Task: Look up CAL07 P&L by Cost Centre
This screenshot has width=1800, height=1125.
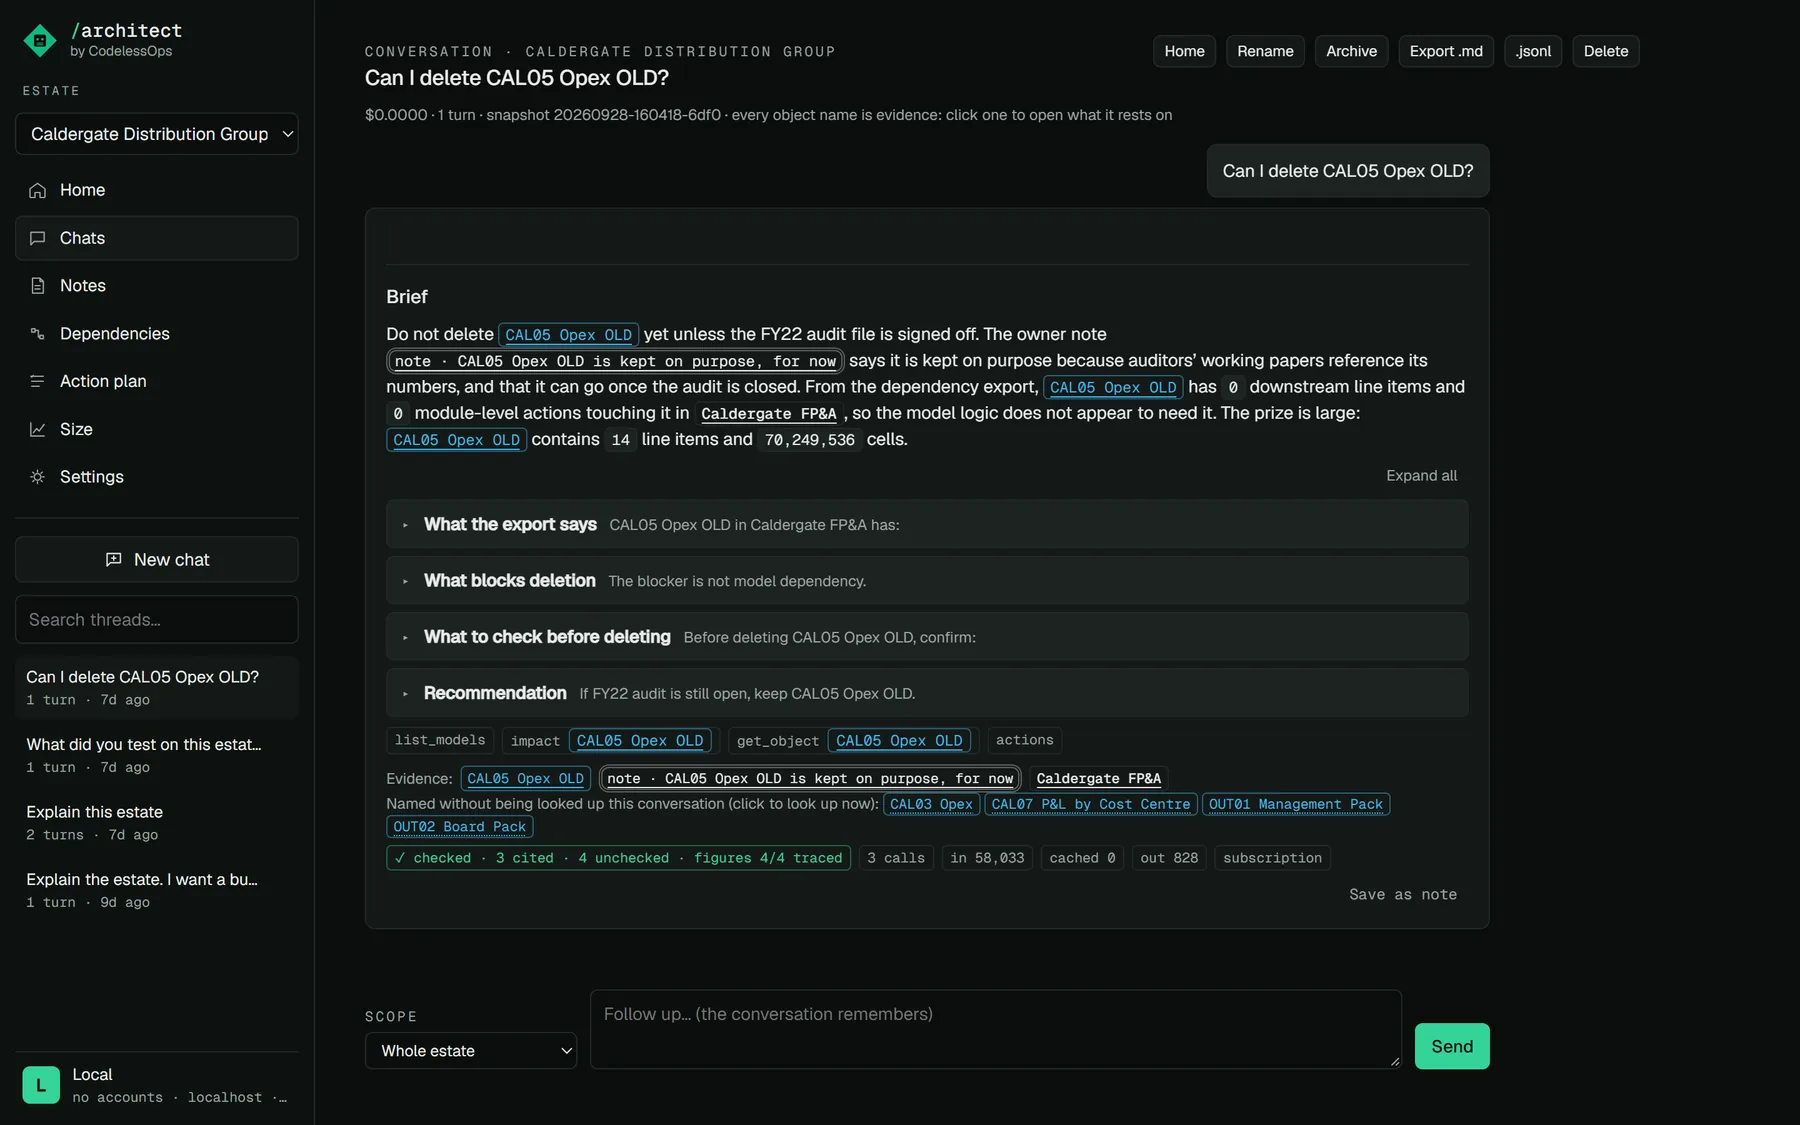Action: (x=1091, y=804)
